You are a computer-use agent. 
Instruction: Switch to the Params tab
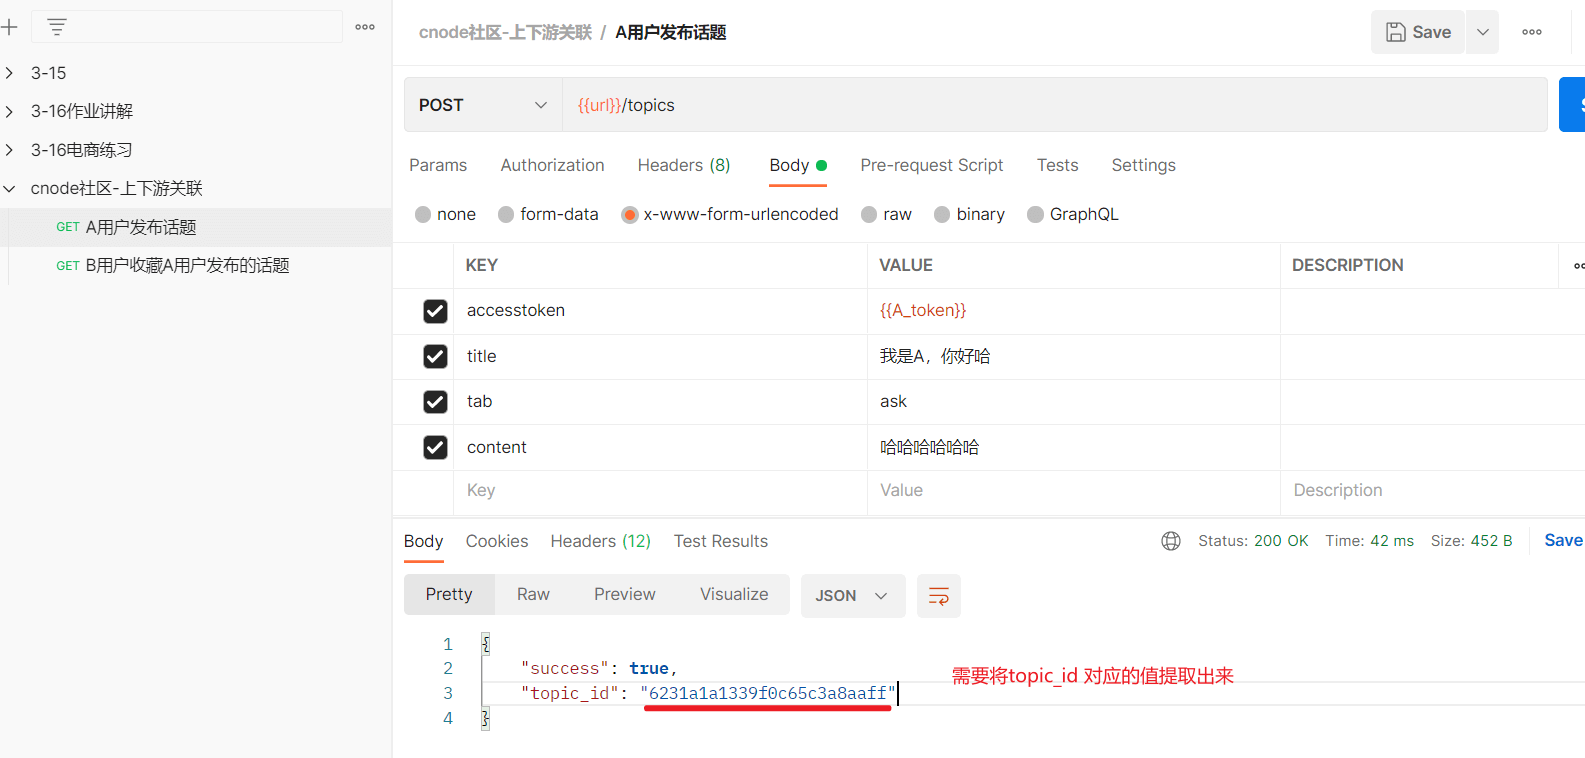(438, 165)
